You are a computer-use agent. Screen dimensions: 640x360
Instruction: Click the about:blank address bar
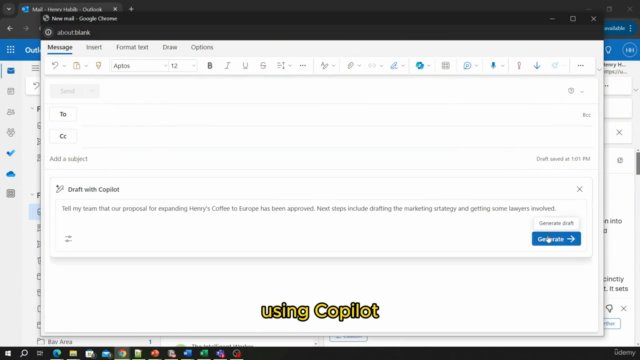tap(73, 32)
